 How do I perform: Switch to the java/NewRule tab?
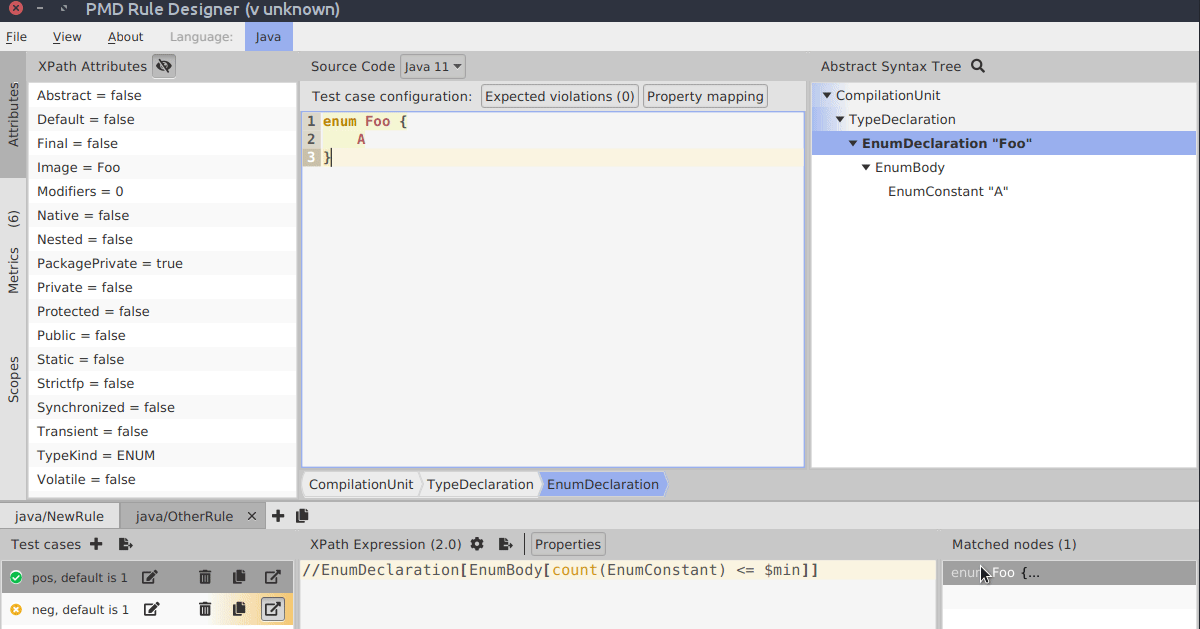point(59,516)
